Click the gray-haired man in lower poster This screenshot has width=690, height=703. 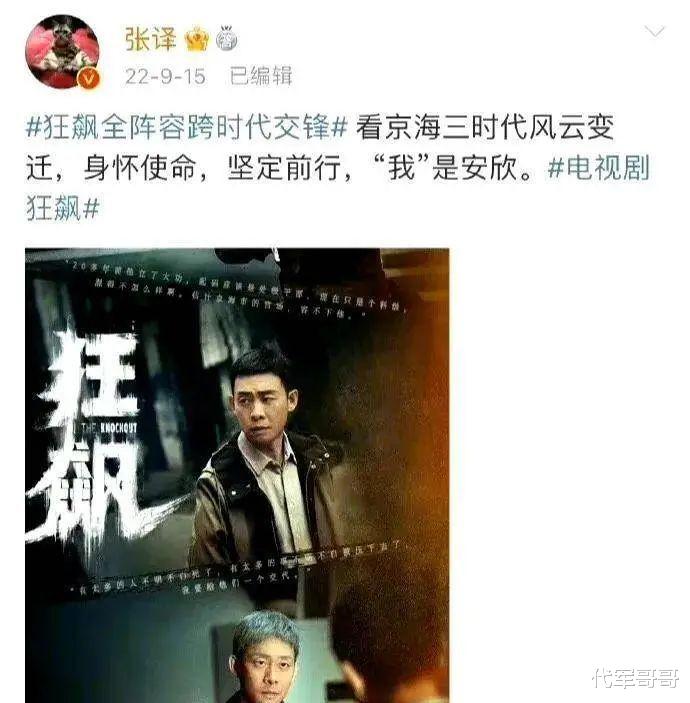pos(265,657)
